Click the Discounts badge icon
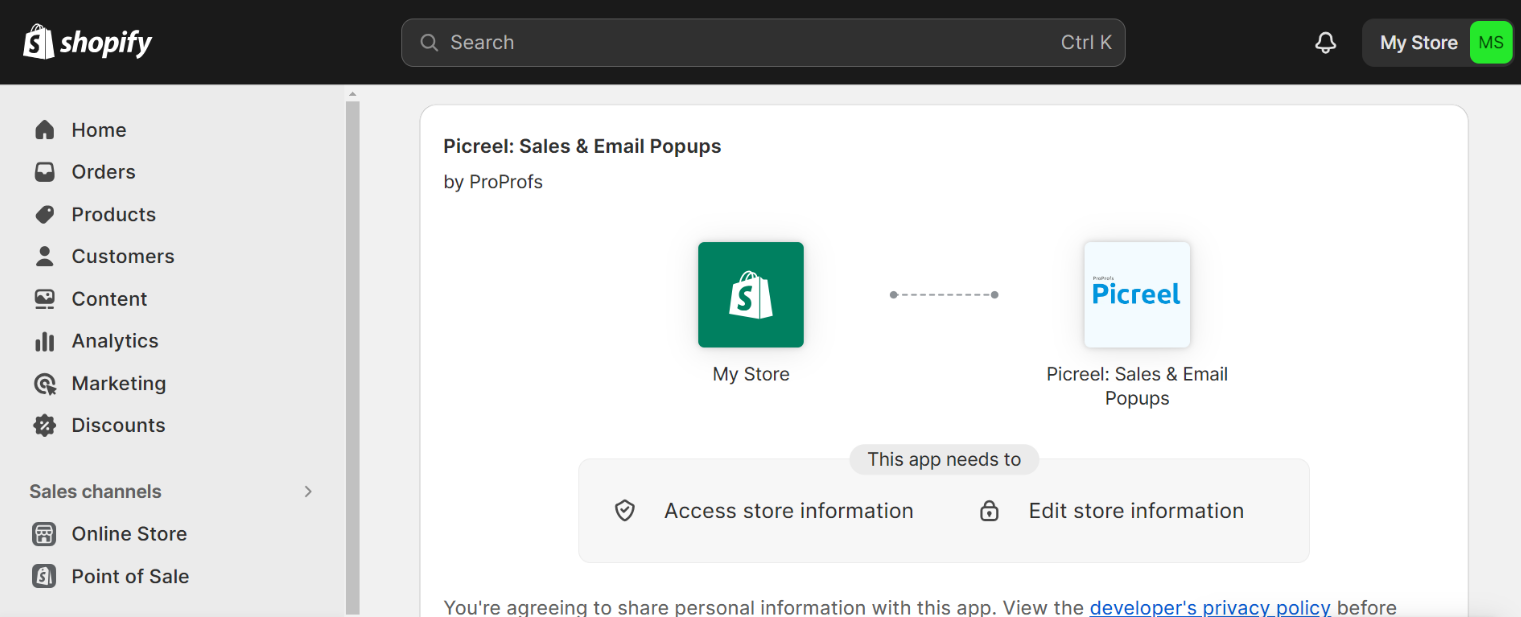Image resolution: width=1521 pixels, height=617 pixels. click(x=44, y=425)
